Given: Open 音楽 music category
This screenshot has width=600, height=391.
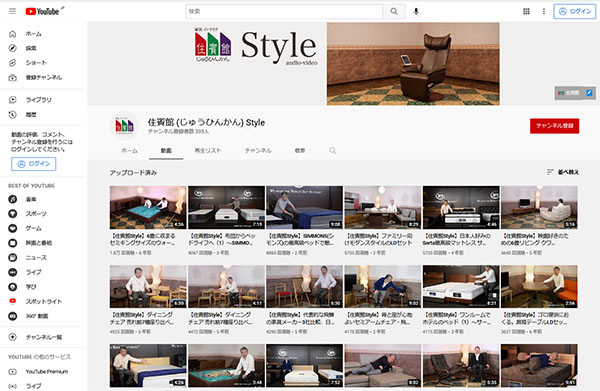Looking at the screenshot, I should (42, 199).
